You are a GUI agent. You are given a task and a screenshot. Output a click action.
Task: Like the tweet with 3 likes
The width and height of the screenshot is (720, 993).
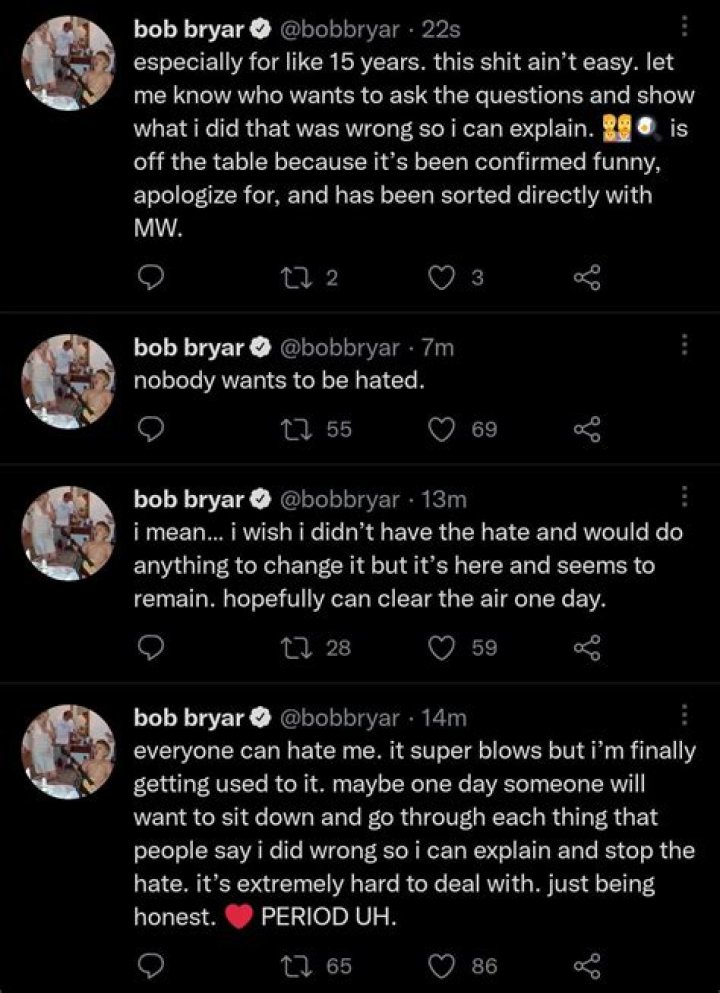tap(442, 277)
